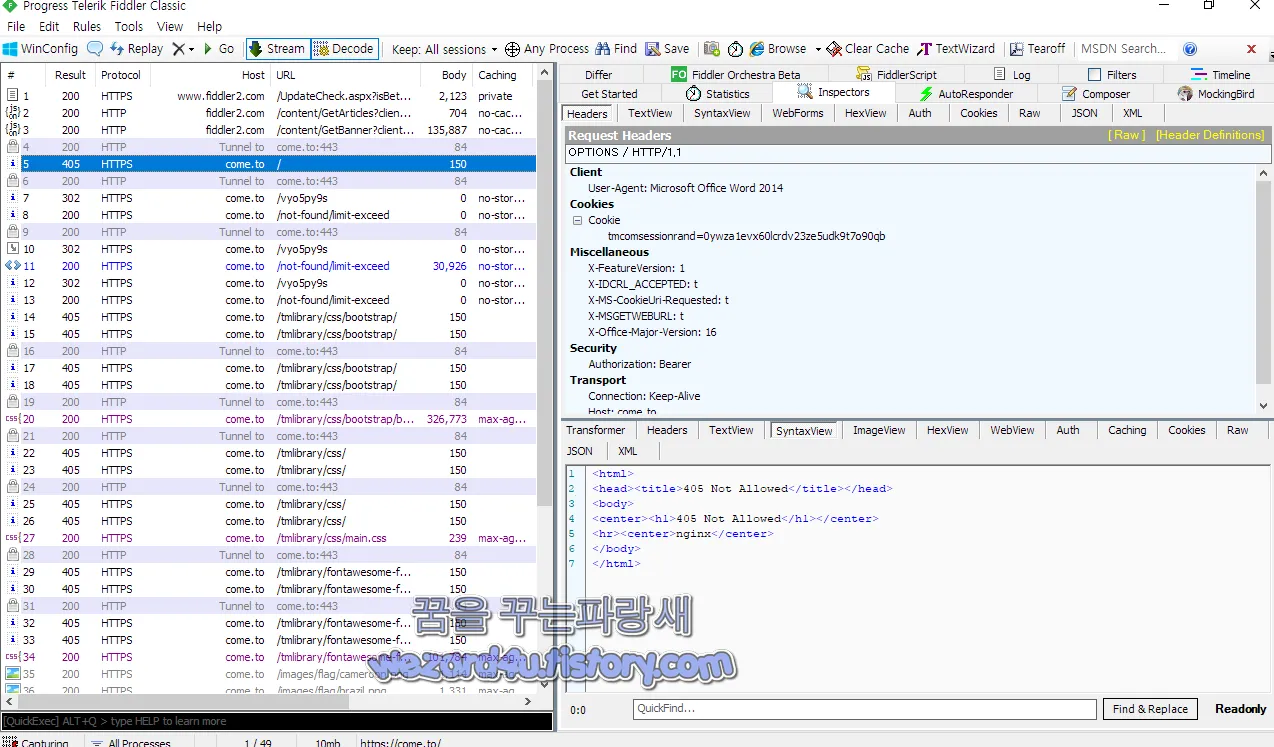1274x747 pixels.
Task: Select session 27 /tmlibrary/css/main.css
Action: 268,538
